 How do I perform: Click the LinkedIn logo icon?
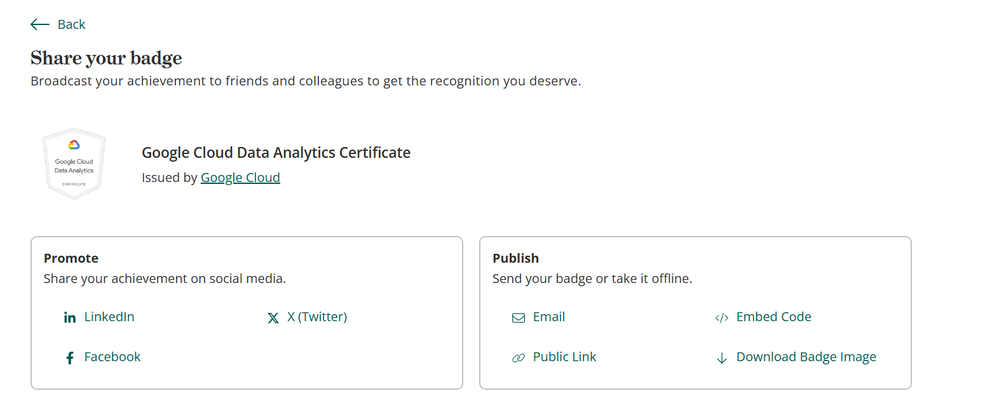(69, 318)
